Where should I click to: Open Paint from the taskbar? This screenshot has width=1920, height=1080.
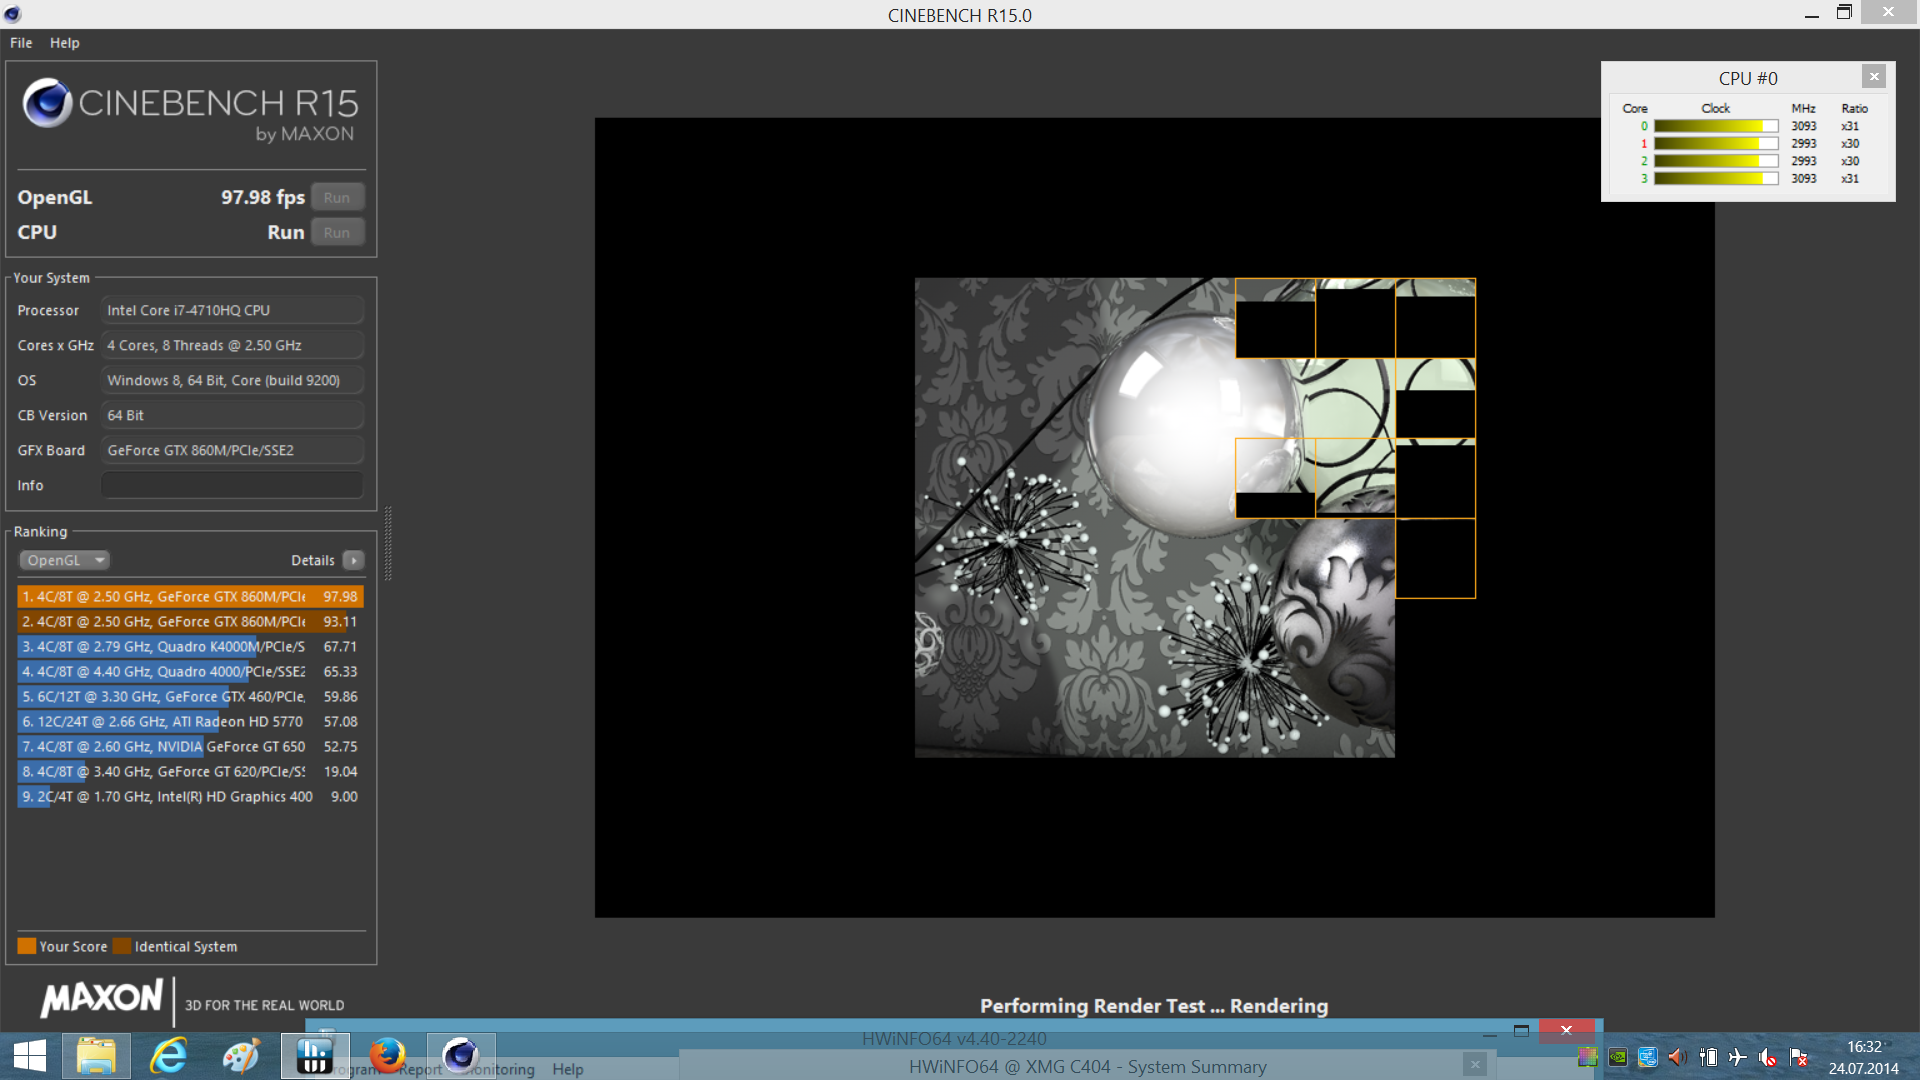pos(241,1056)
